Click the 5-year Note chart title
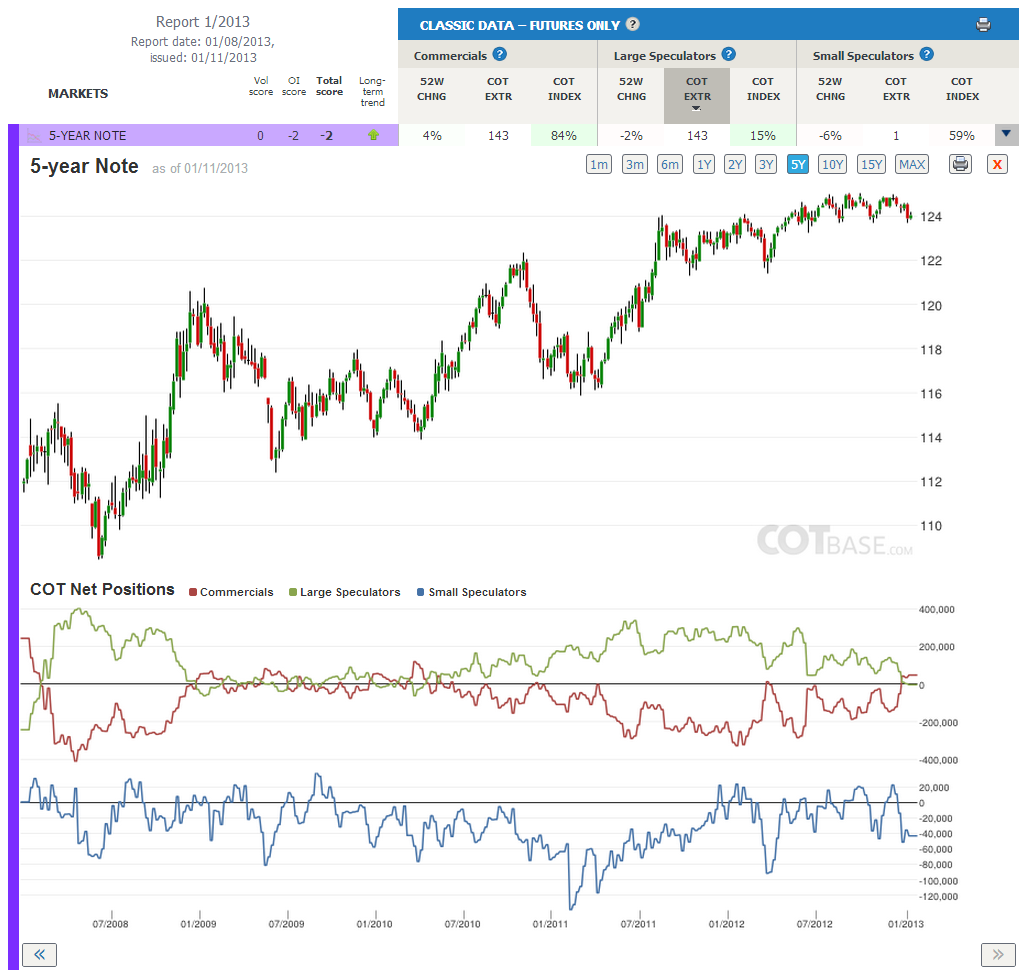1028x970 pixels. click(x=85, y=166)
